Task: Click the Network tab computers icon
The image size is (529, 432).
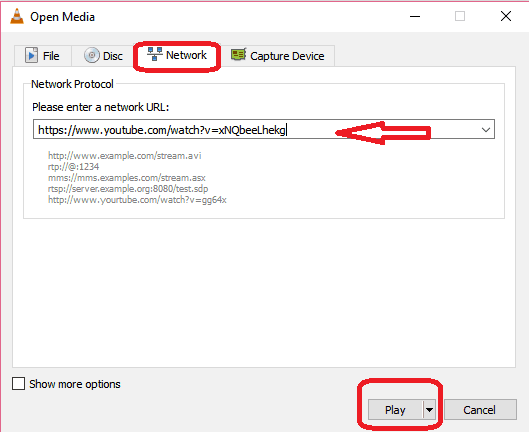Action: click(x=155, y=54)
